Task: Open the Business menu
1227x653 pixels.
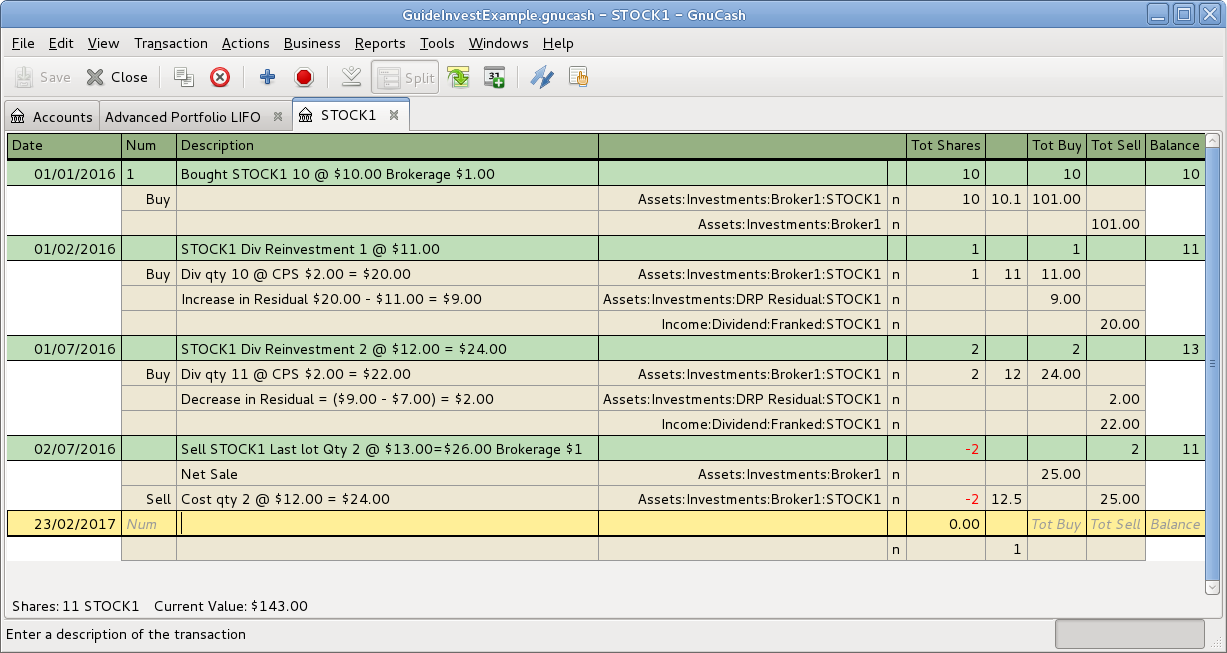Action: [x=312, y=43]
